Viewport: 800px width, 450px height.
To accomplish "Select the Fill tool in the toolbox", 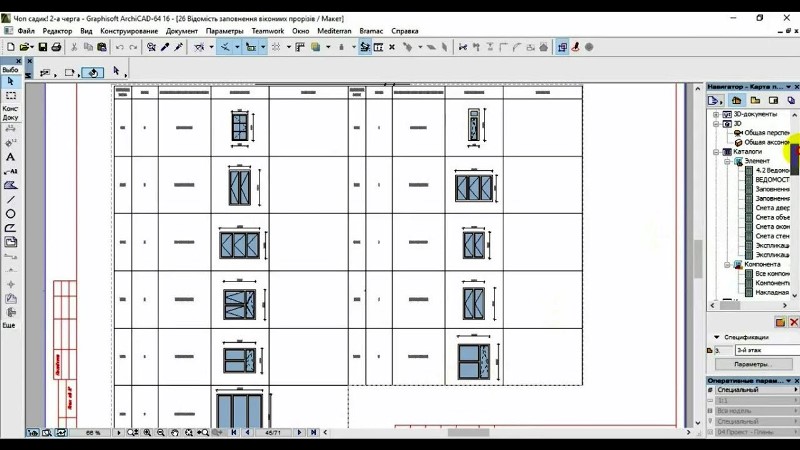I will [x=10, y=185].
